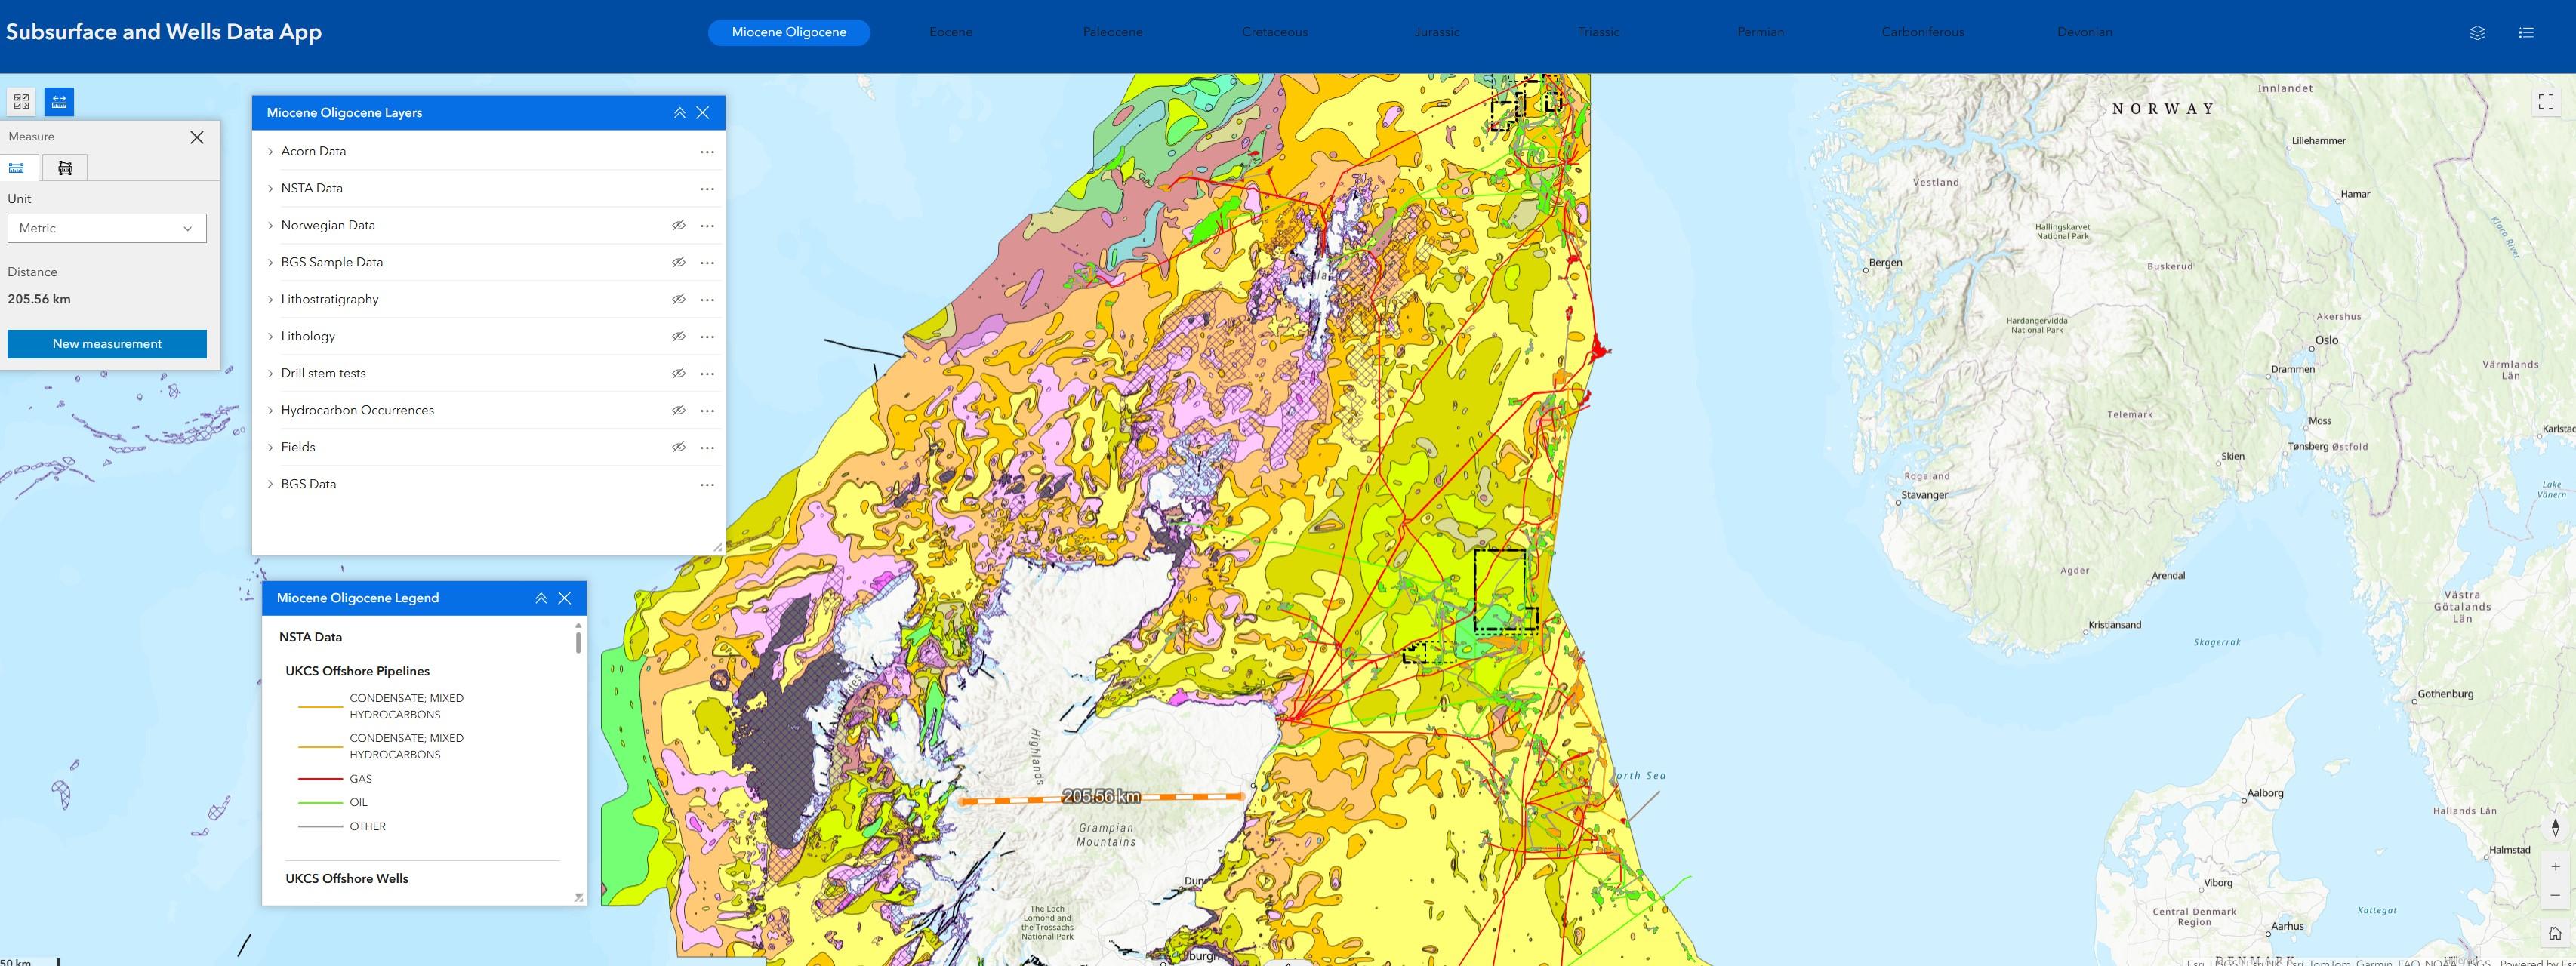2576x966 pixels.
Task: Switch to the Devonian tab
Action: (x=2085, y=32)
